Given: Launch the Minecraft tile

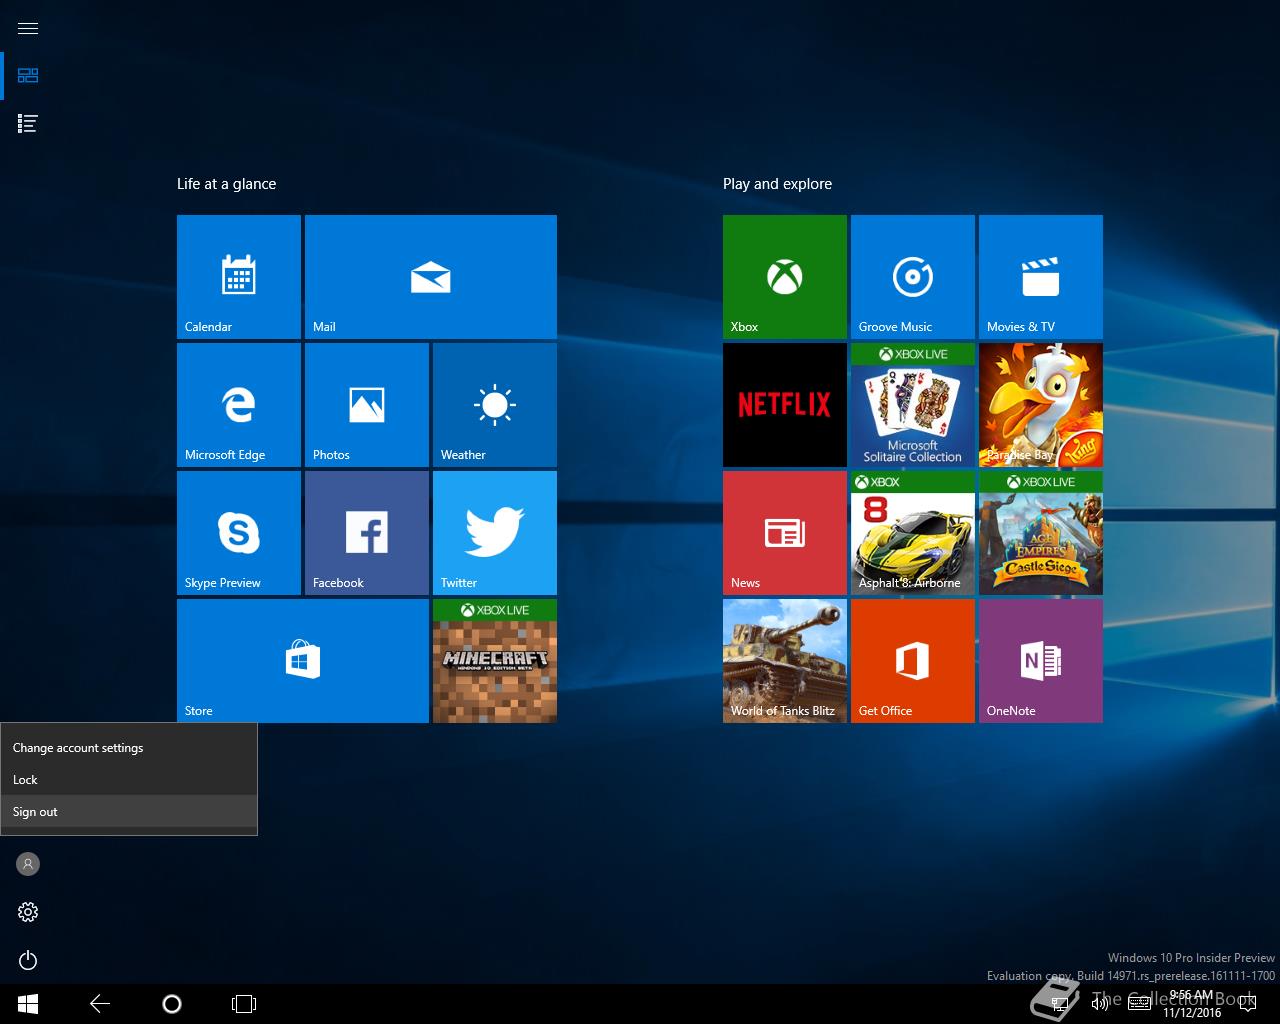Looking at the screenshot, I should pos(495,661).
